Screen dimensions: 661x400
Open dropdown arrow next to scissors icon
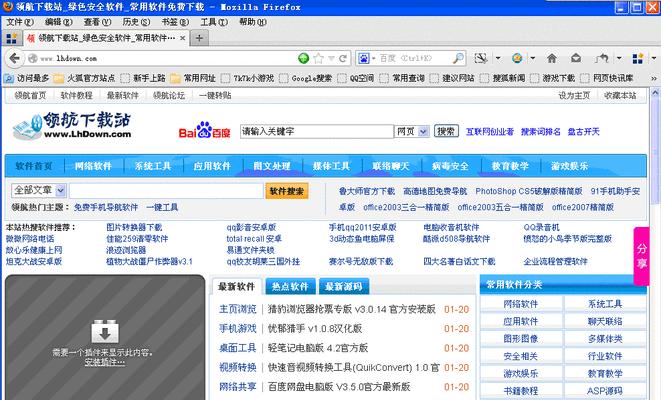pyautogui.click(x=498, y=58)
